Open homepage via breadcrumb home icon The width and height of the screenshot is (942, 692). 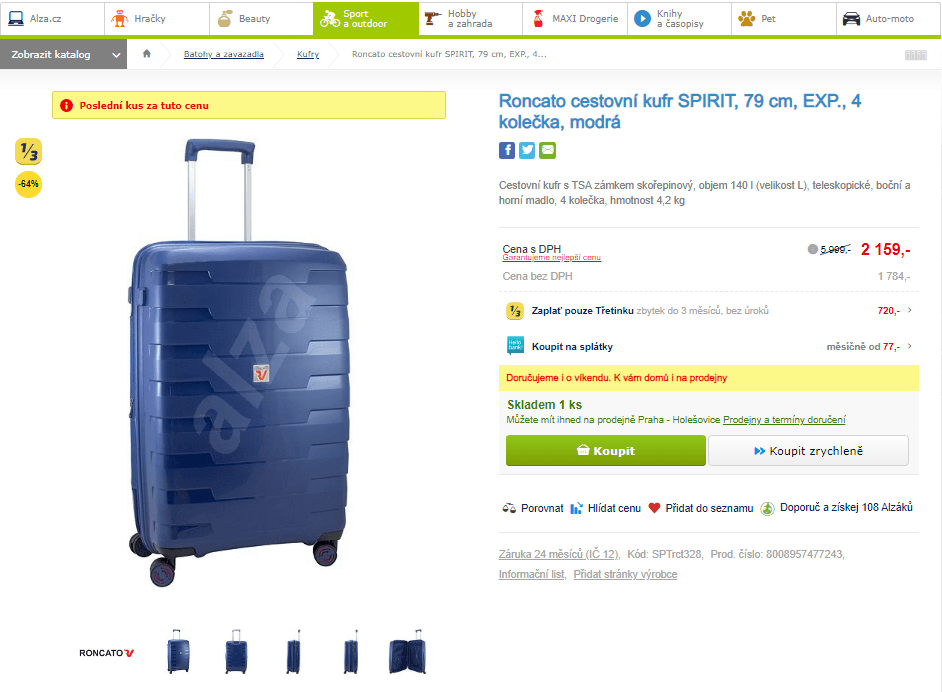(x=146, y=56)
